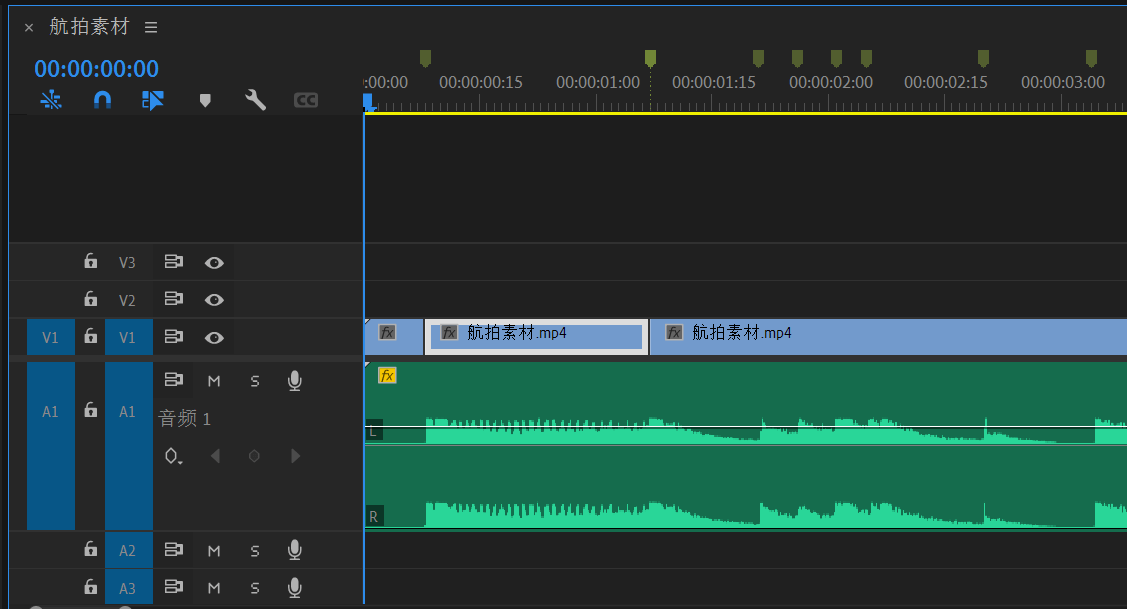Toggle insert sequences as nests

[51, 100]
